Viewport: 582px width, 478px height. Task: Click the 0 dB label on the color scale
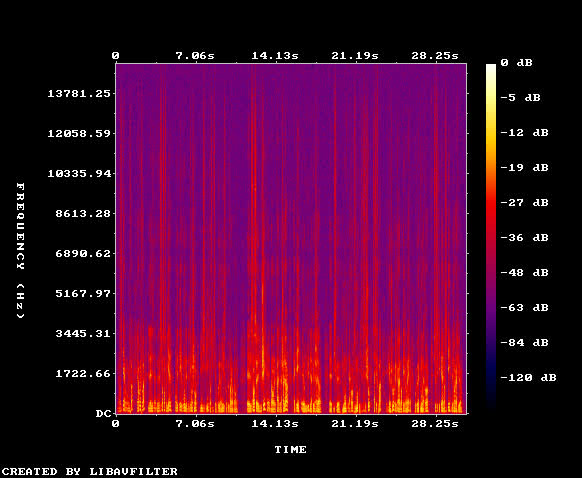click(516, 63)
